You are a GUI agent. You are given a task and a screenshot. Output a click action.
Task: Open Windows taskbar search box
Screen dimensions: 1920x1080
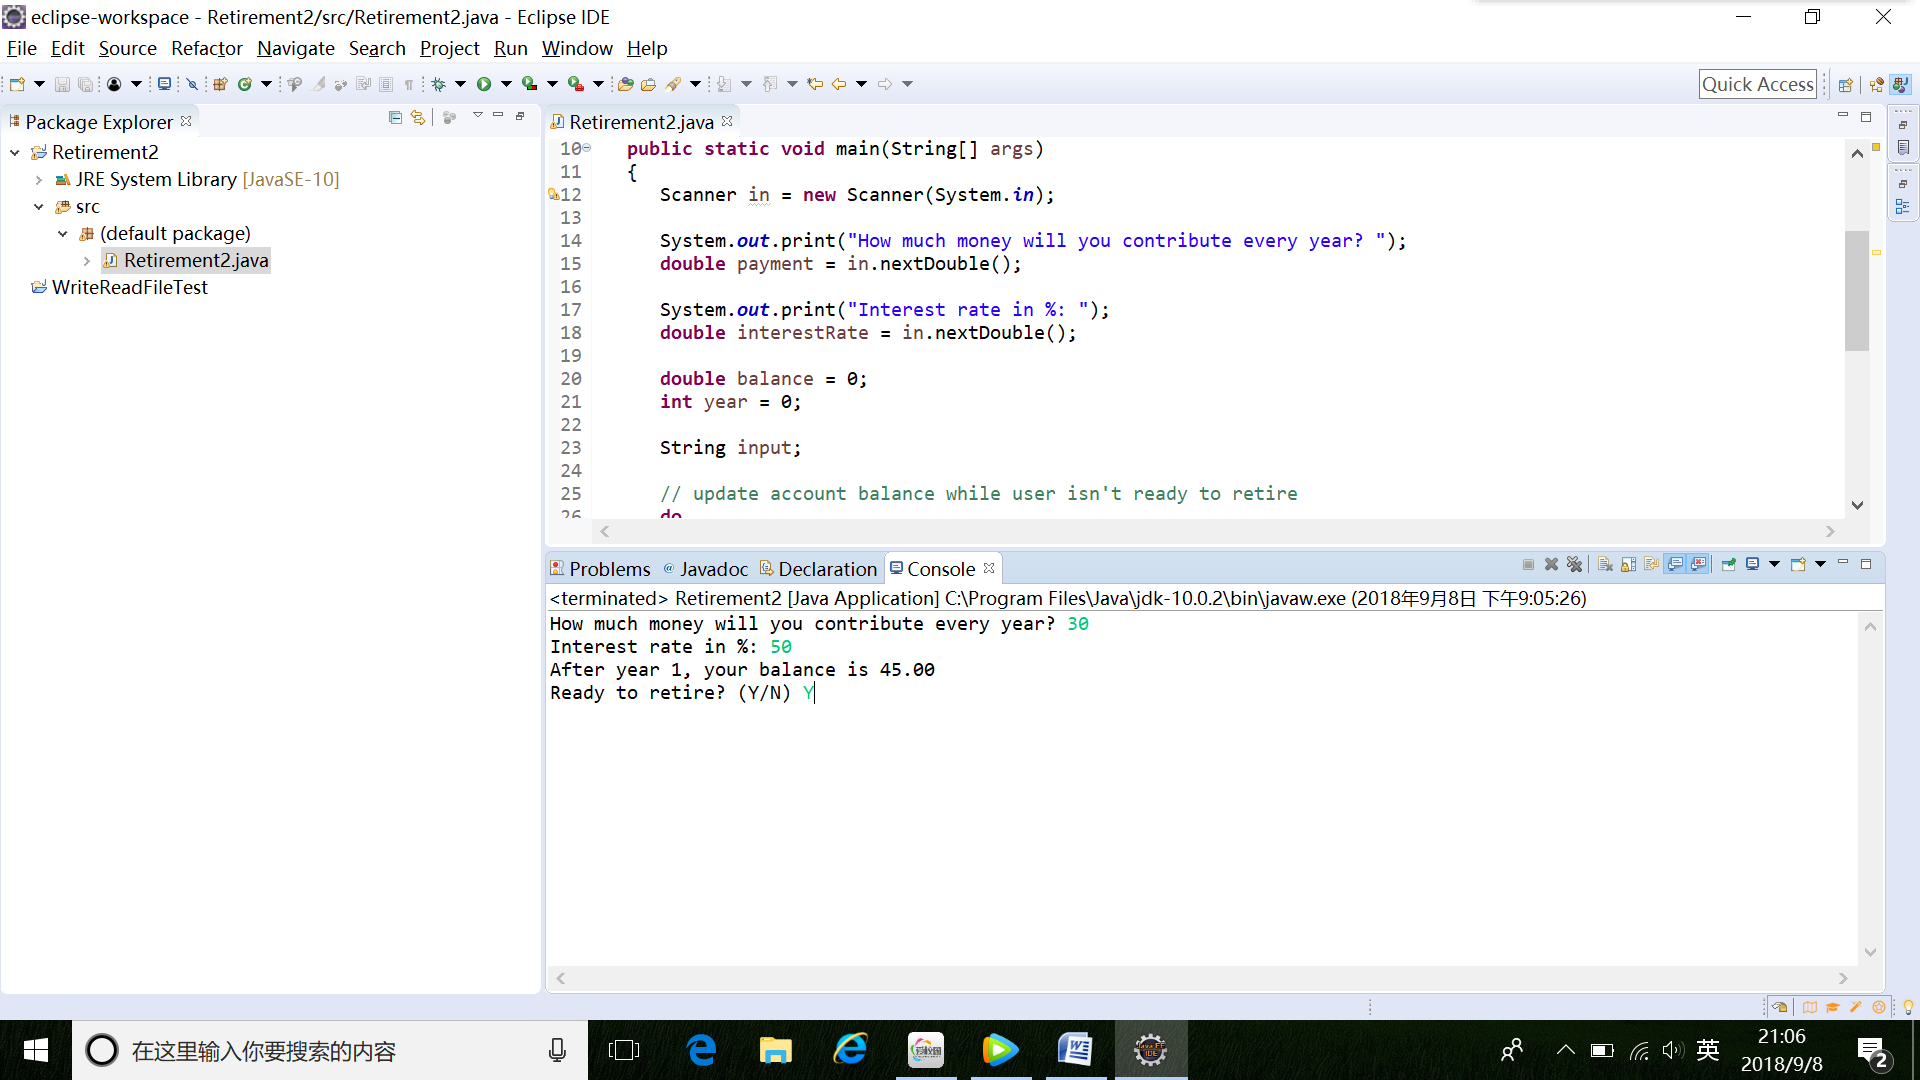pos(330,1051)
